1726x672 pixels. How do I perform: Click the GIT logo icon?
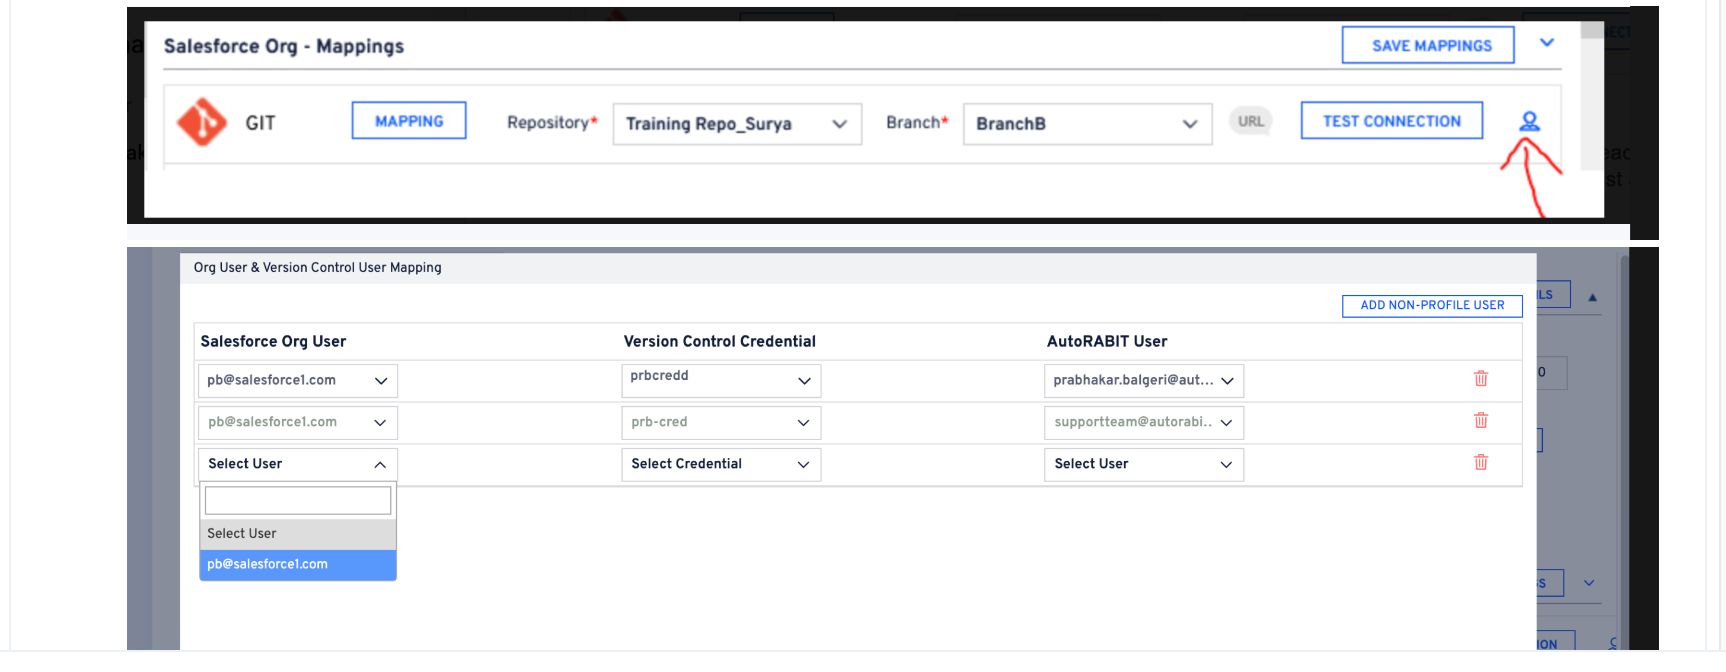202,122
